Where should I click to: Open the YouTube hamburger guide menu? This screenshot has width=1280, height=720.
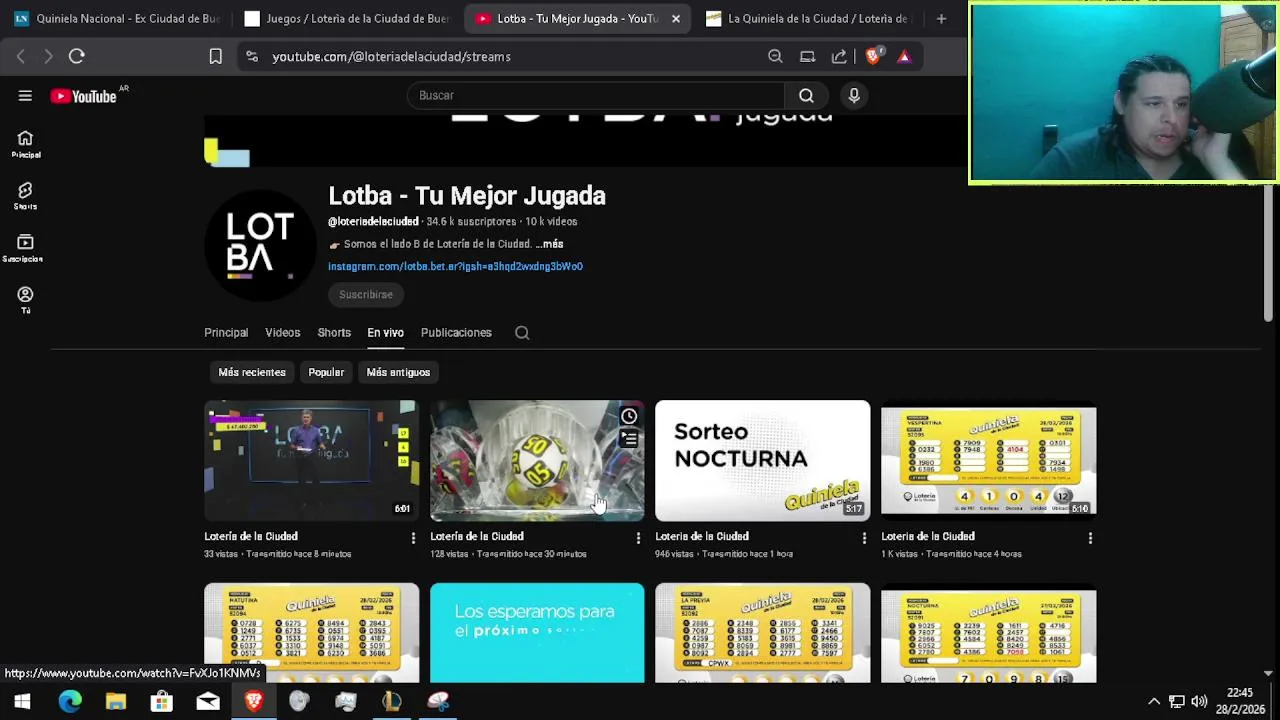click(x=25, y=96)
